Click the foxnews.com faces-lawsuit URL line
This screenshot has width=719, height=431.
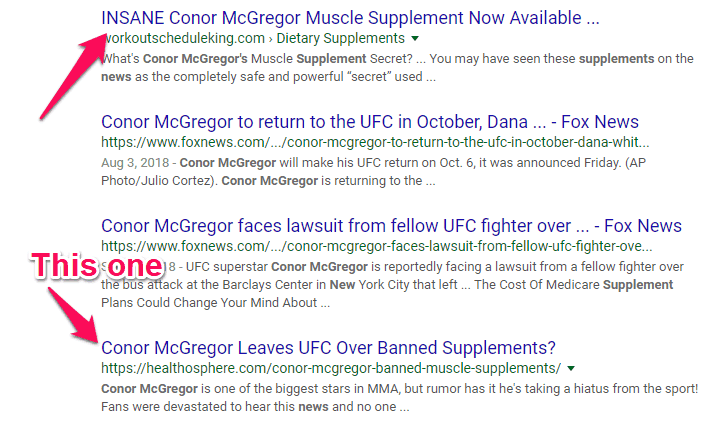click(x=376, y=246)
